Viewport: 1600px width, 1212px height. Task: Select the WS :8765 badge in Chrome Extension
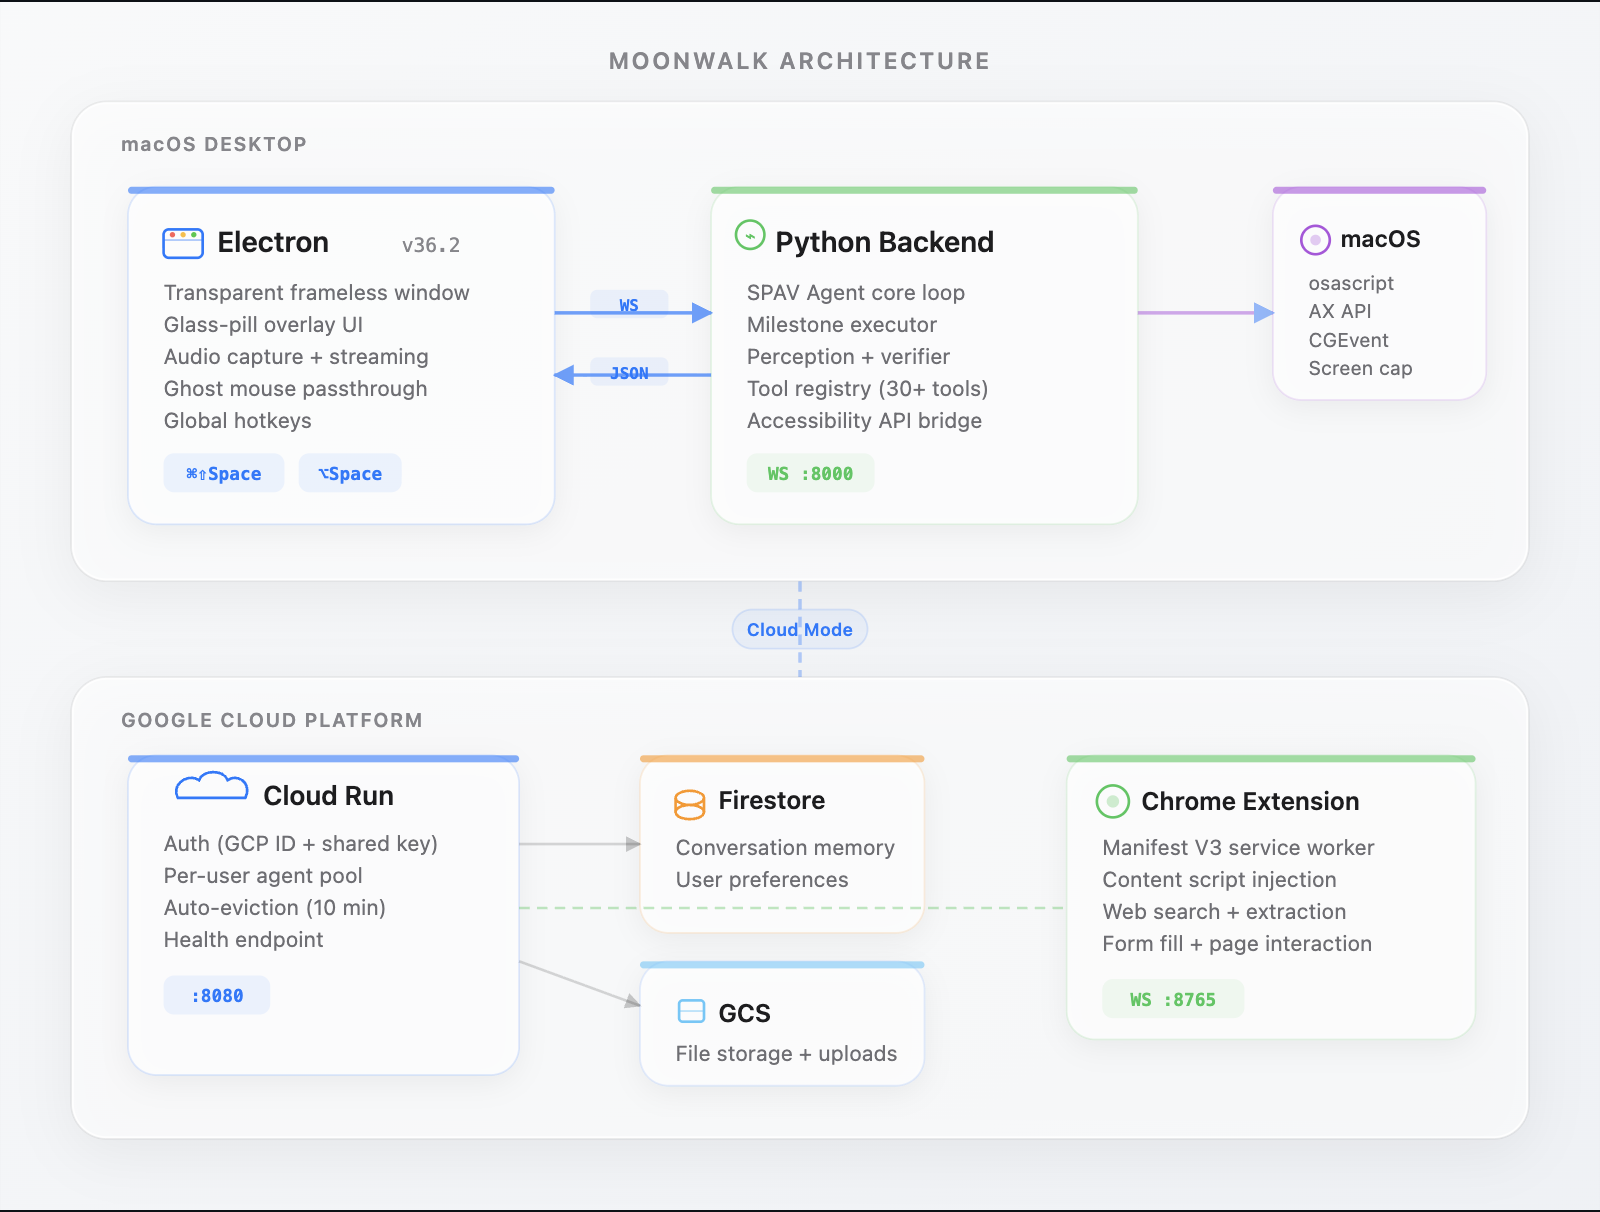1173,999
